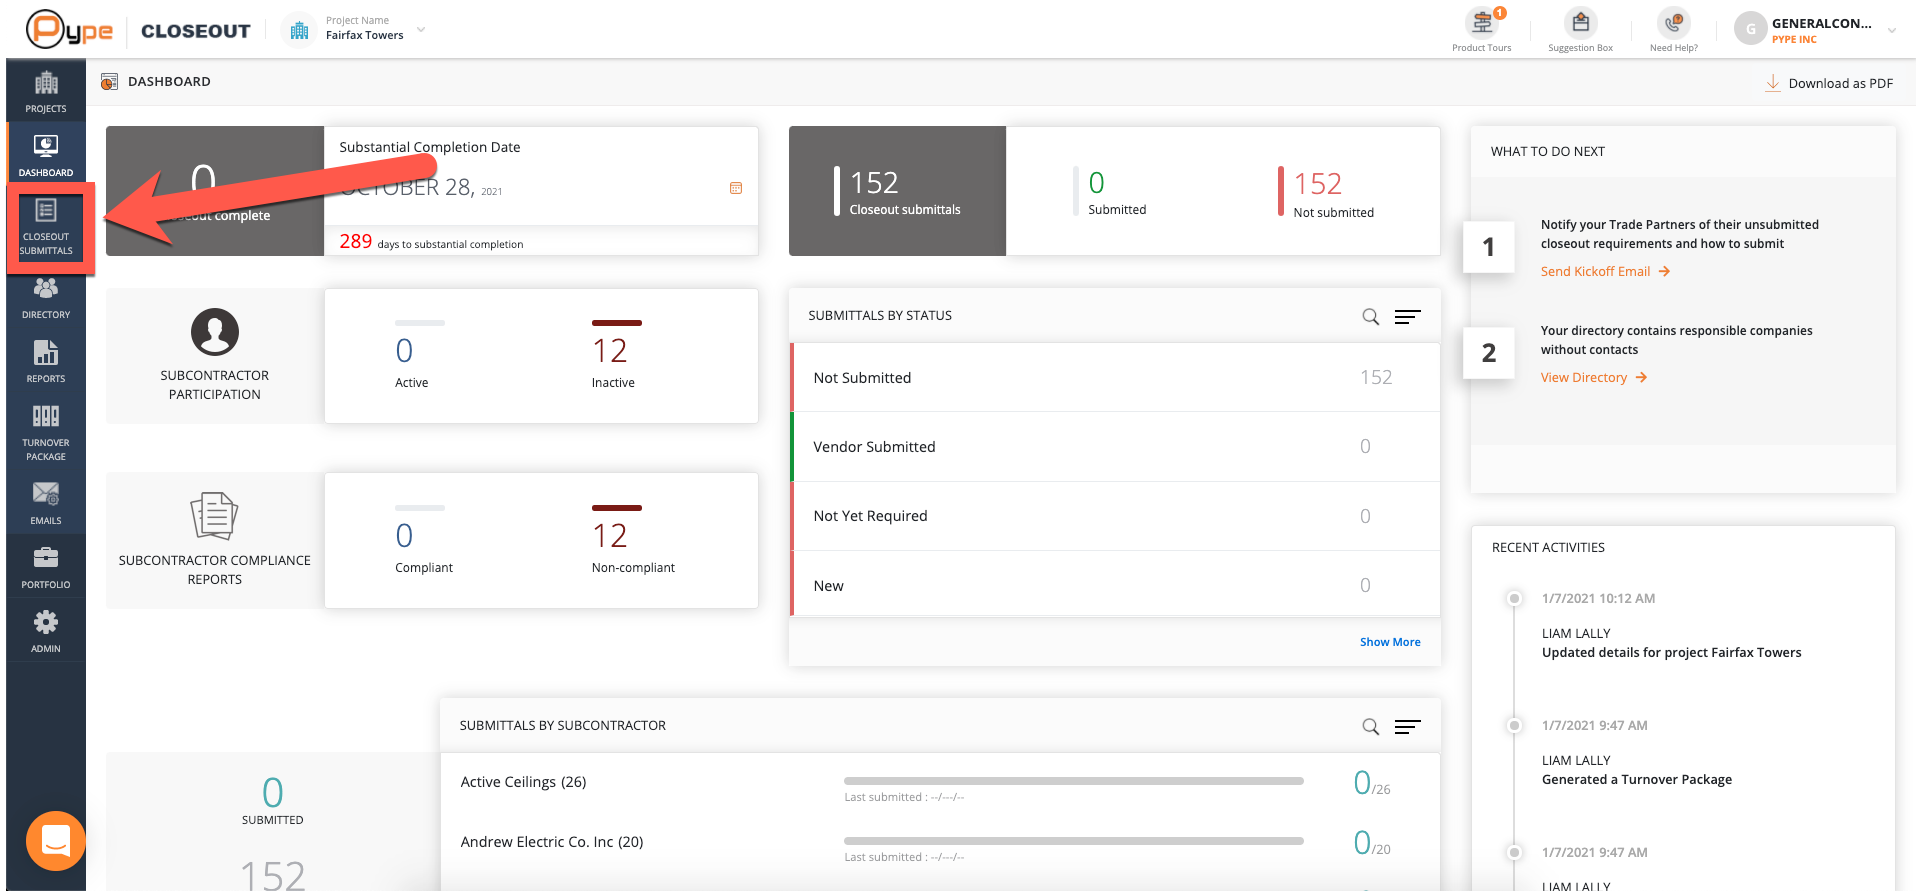Click Andrew Electric Co. Inc (20) row
Image resolution: width=1916 pixels, height=891 pixels.
(940, 842)
